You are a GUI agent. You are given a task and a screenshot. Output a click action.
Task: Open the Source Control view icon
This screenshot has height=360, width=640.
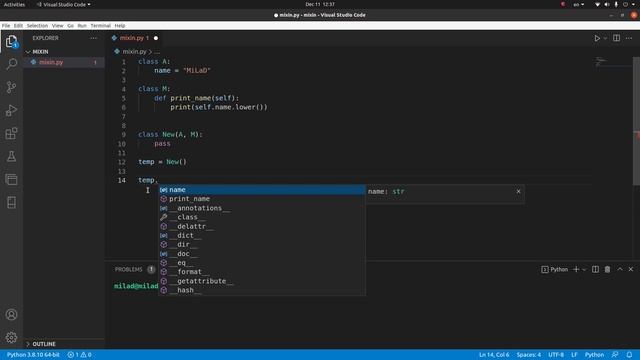11,87
